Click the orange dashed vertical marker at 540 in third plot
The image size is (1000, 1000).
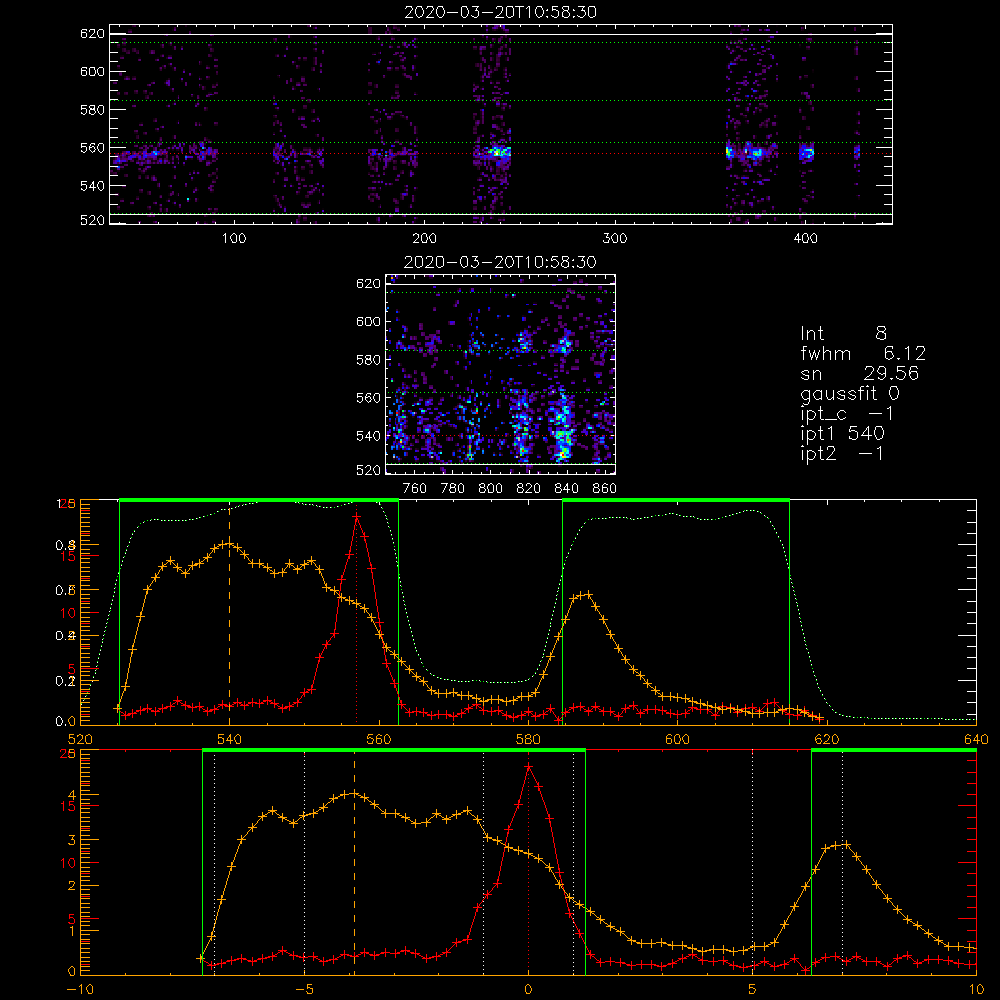(x=230, y=612)
